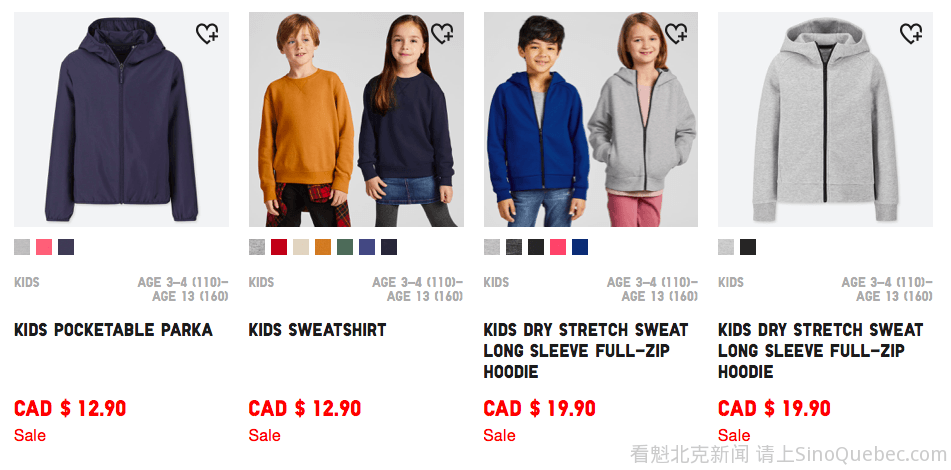The width and height of the screenshot is (951, 470).
Task: Click CAD $ 19.90 price of last hoodie
Action: coord(774,408)
